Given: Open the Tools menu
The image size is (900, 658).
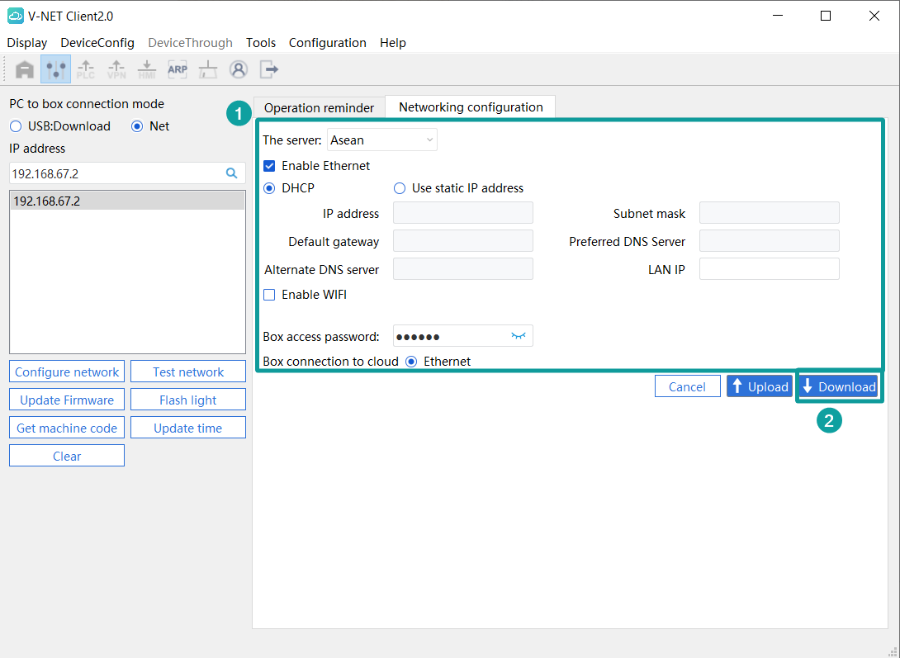Looking at the screenshot, I should (x=261, y=43).
